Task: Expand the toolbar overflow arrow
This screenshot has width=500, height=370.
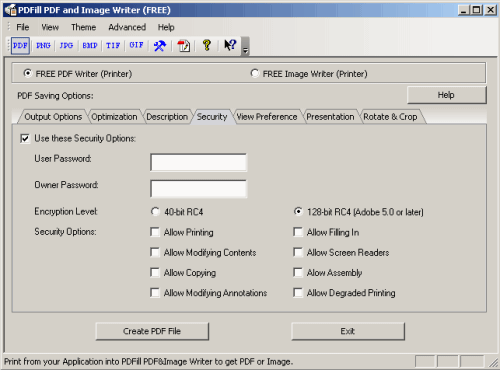Action: (x=246, y=46)
